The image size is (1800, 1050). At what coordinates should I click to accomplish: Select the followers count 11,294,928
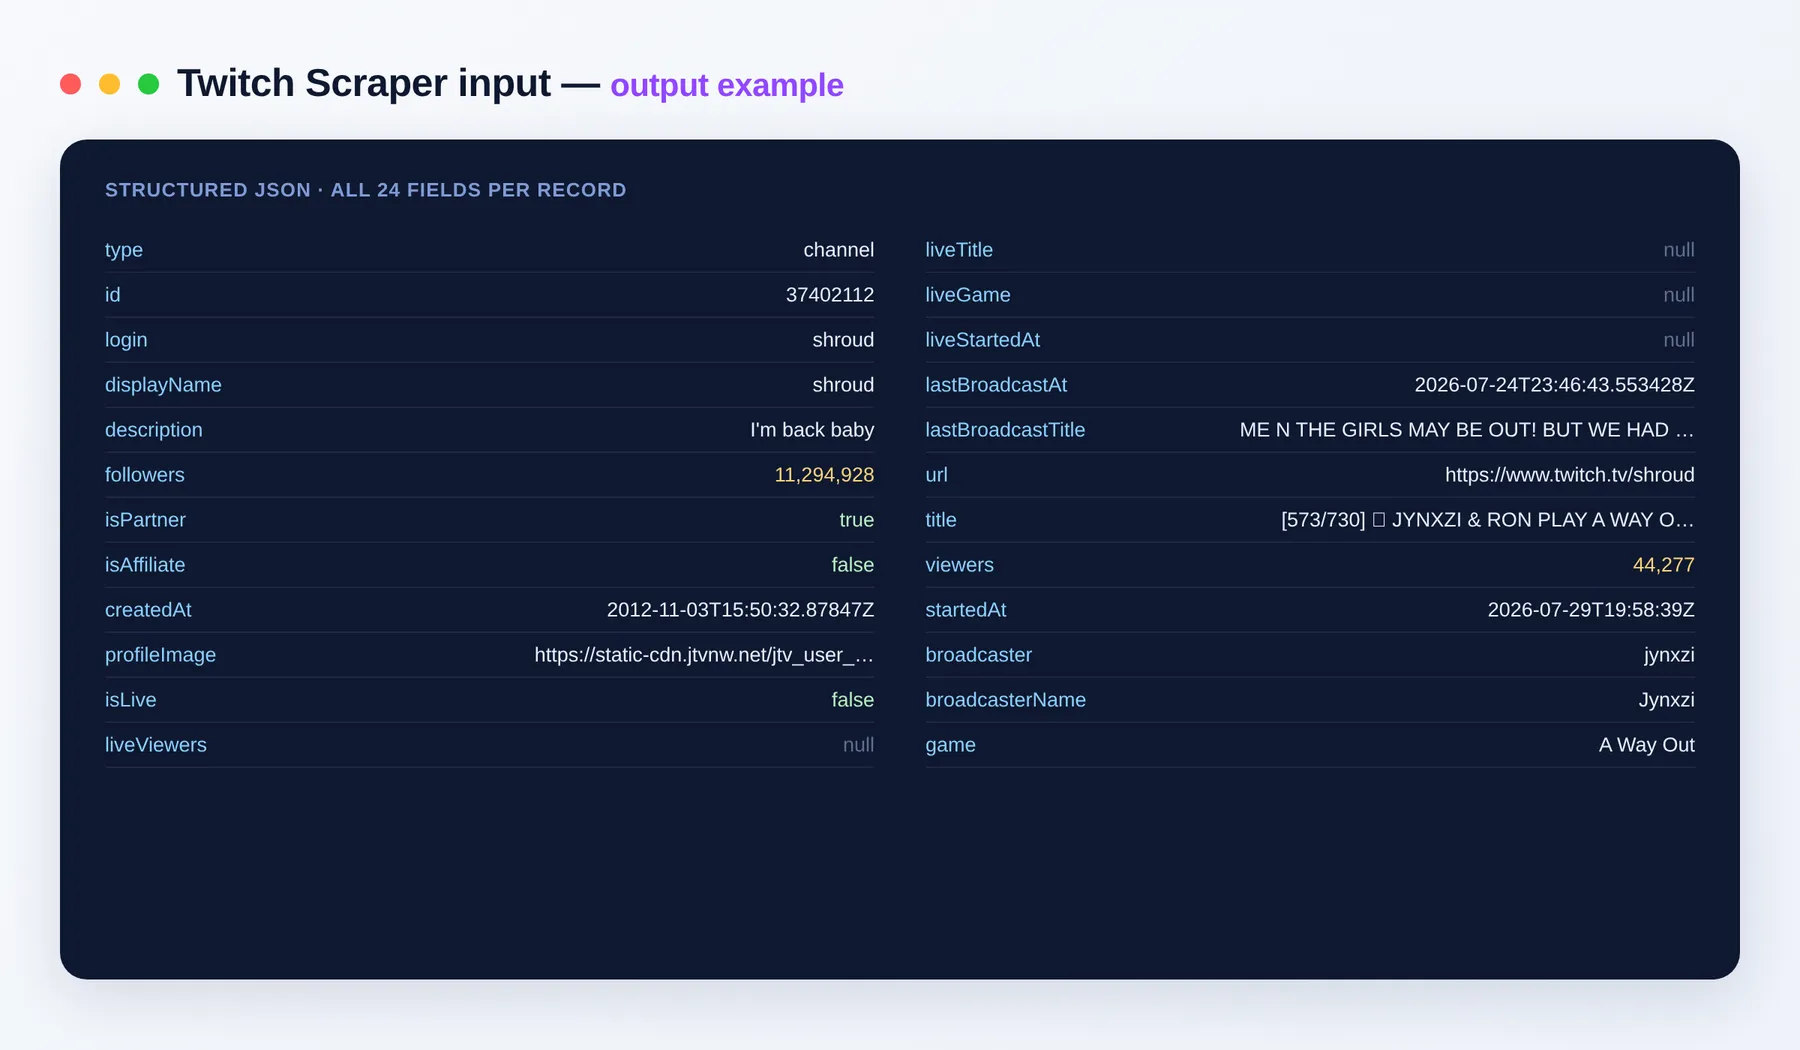coord(824,475)
